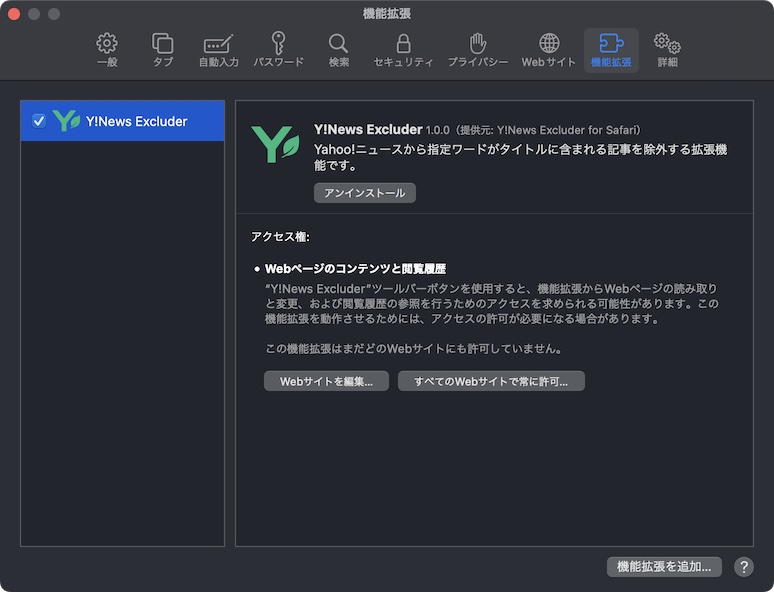Select the Webサイト globe icon
The height and width of the screenshot is (592, 774).
pyautogui.click(x=549, y=50)
